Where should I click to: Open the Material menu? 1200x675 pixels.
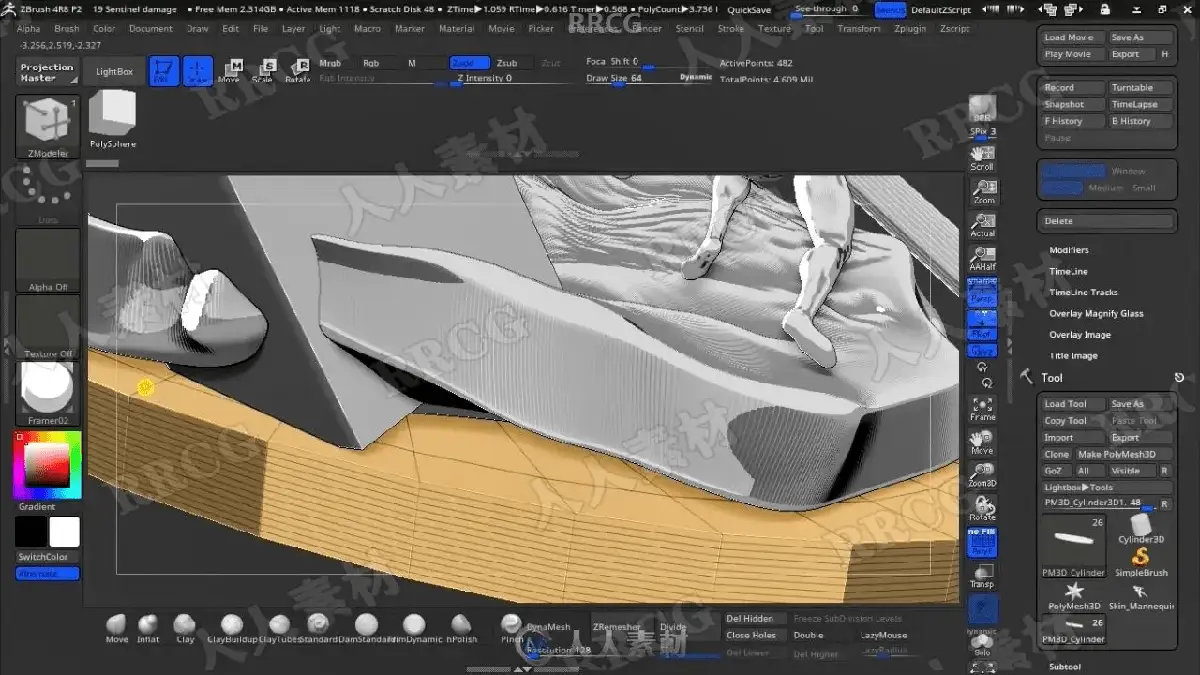(x=456, y=29)
